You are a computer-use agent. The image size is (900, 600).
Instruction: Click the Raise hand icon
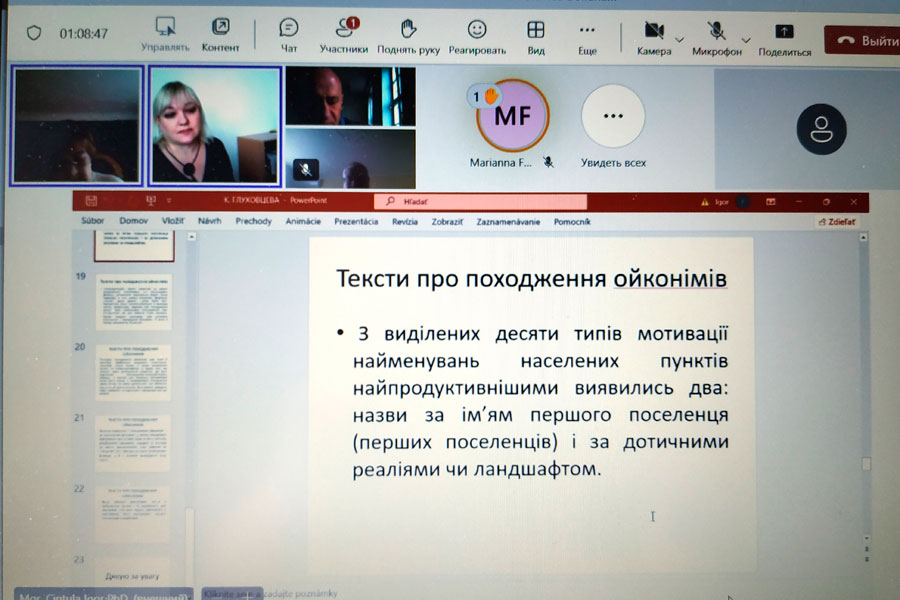coord(408,29)
